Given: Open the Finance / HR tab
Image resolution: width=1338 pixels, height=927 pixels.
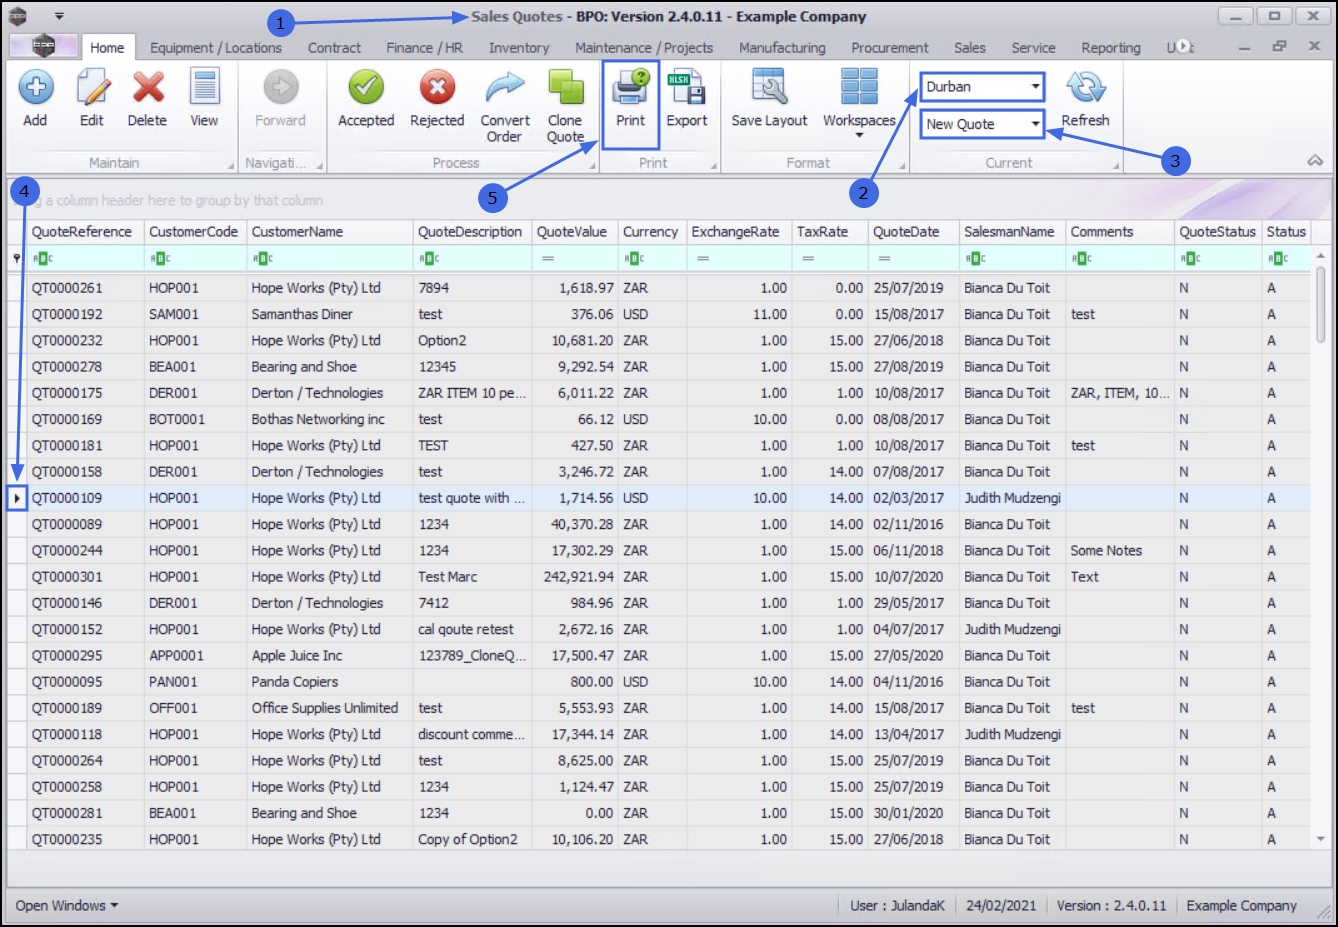Looking at the screenshot, I should (424, 47).
